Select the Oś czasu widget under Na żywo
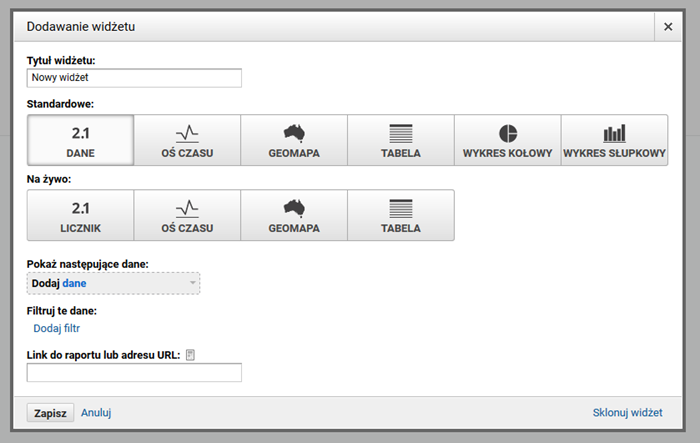This screenshot has height=443, width=700. [x=187, y=216]
